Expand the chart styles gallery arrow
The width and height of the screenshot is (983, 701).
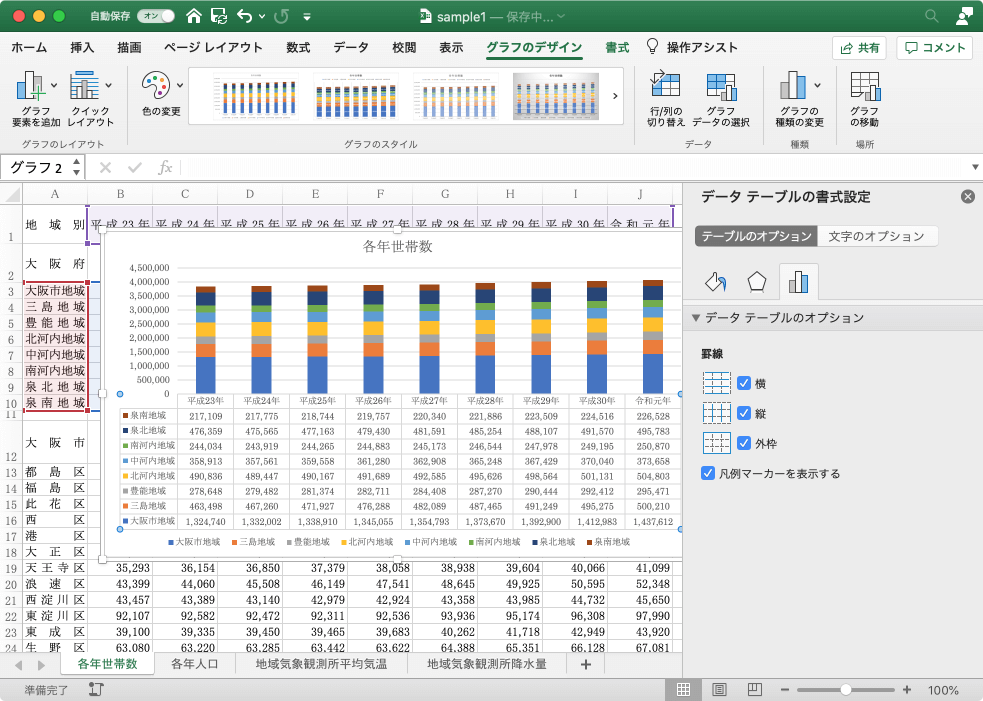click(x=614, y=96)
